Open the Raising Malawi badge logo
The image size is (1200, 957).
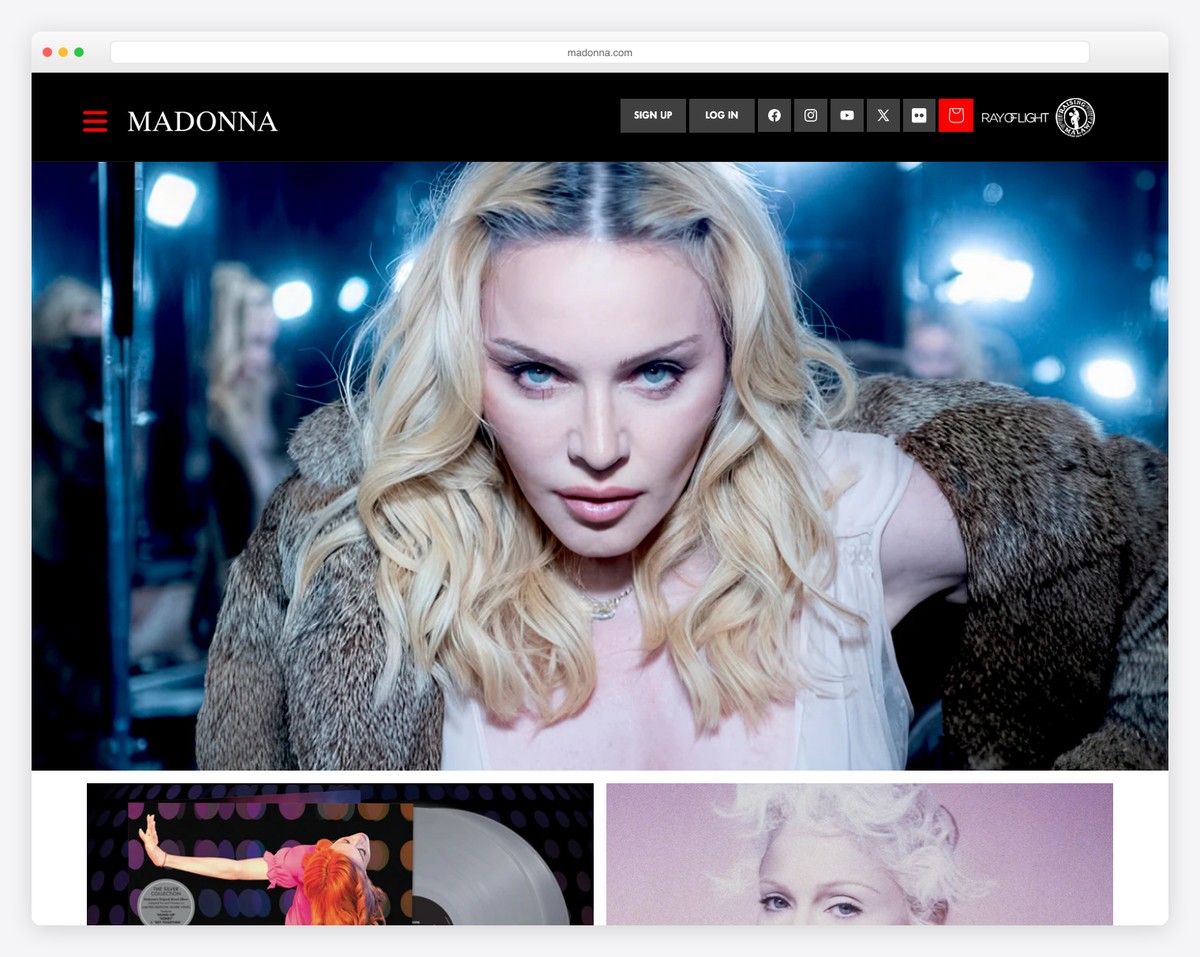(x=1075, y=116)
